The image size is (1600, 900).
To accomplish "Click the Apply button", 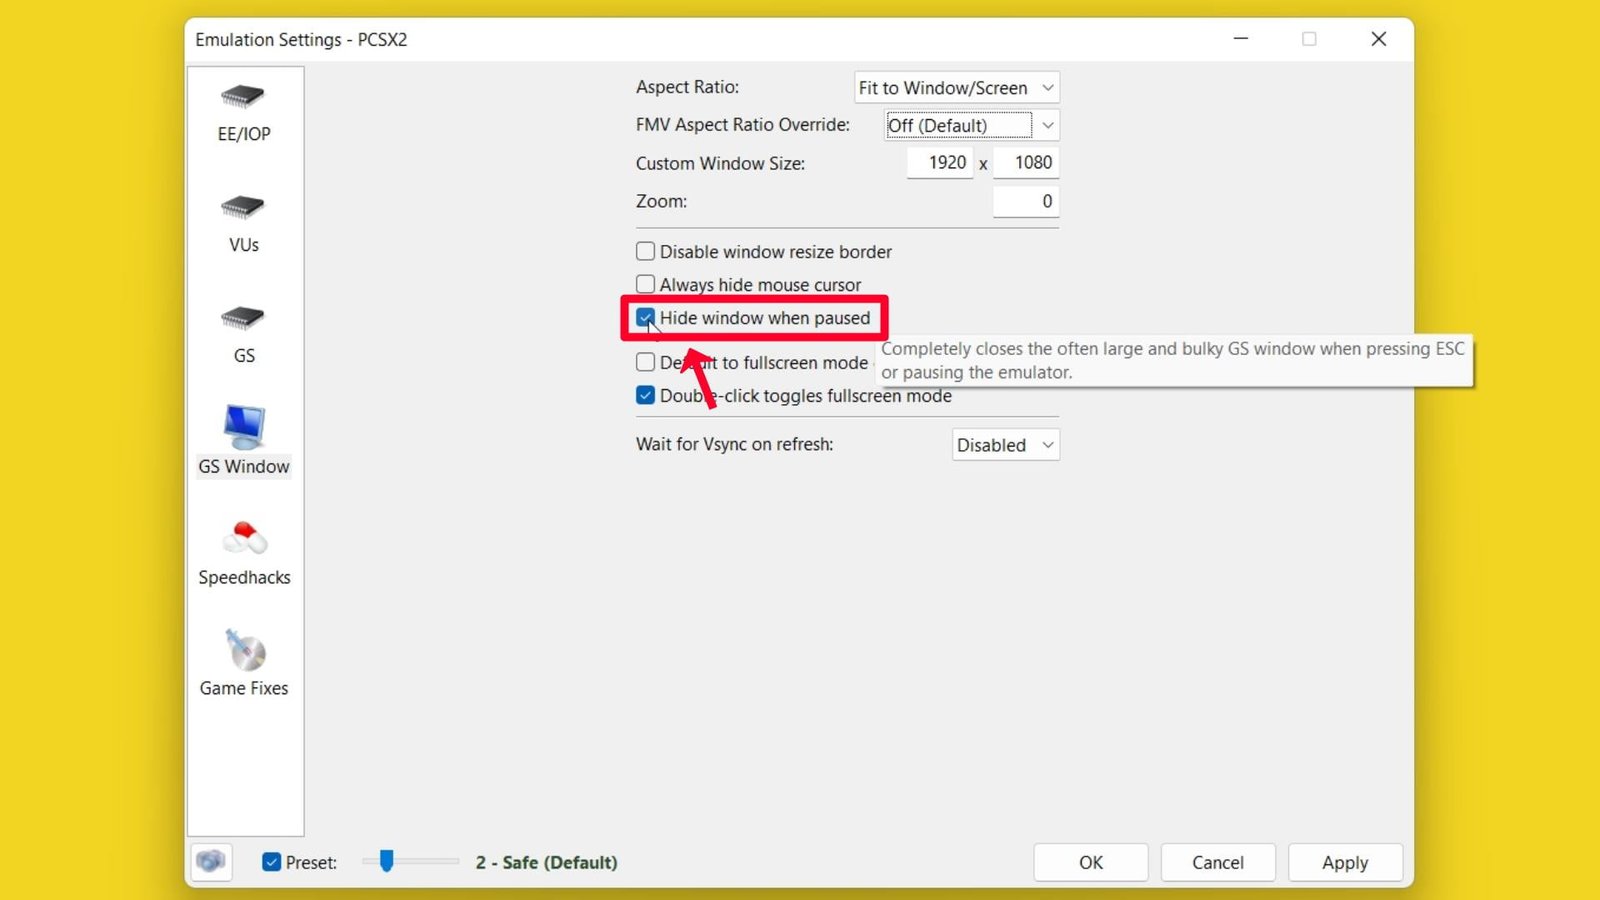I will click(x=1345, y=862).
